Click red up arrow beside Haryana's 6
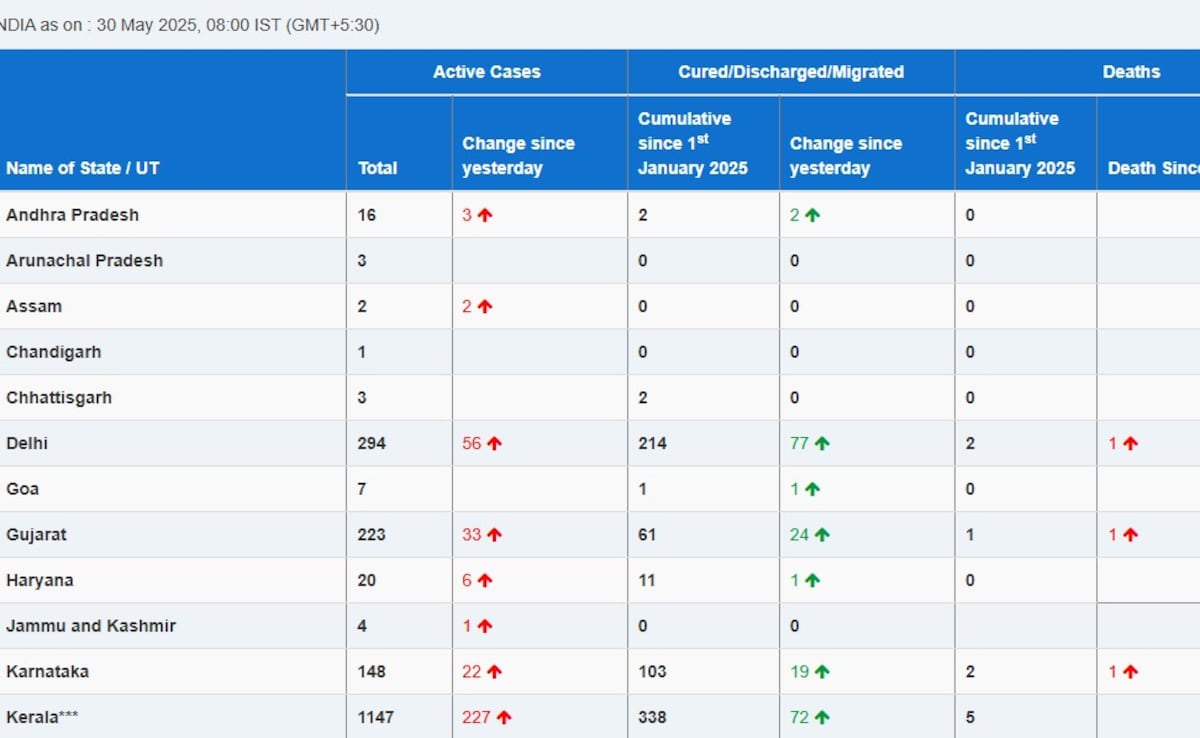This screenshot has width=1200, height=738. tap(485, 581)
